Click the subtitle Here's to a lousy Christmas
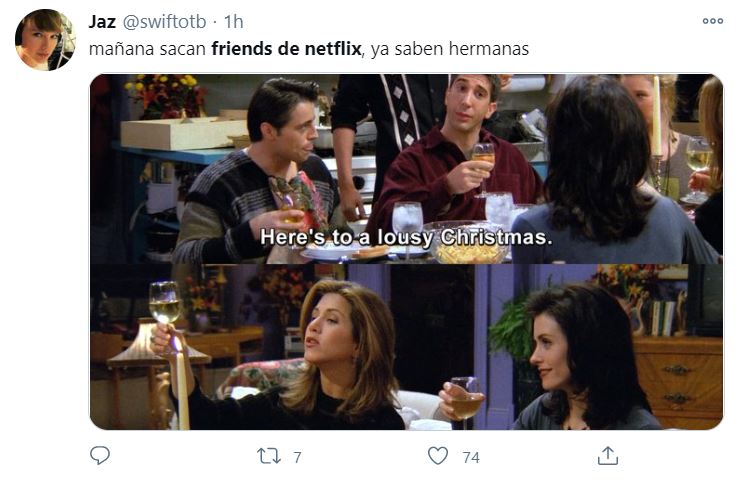Screen dimensions: 738x480 click(x=406, y=237)
